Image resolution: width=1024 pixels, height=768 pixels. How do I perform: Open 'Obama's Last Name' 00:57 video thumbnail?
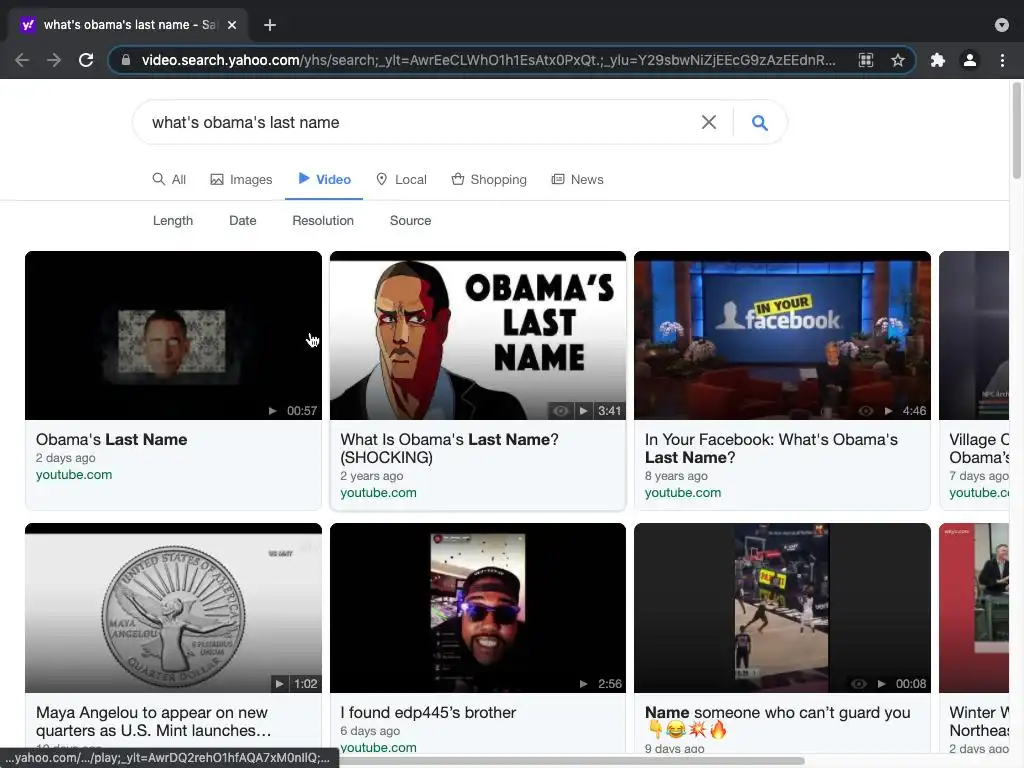pyautogui.click(x=173, y=335)
